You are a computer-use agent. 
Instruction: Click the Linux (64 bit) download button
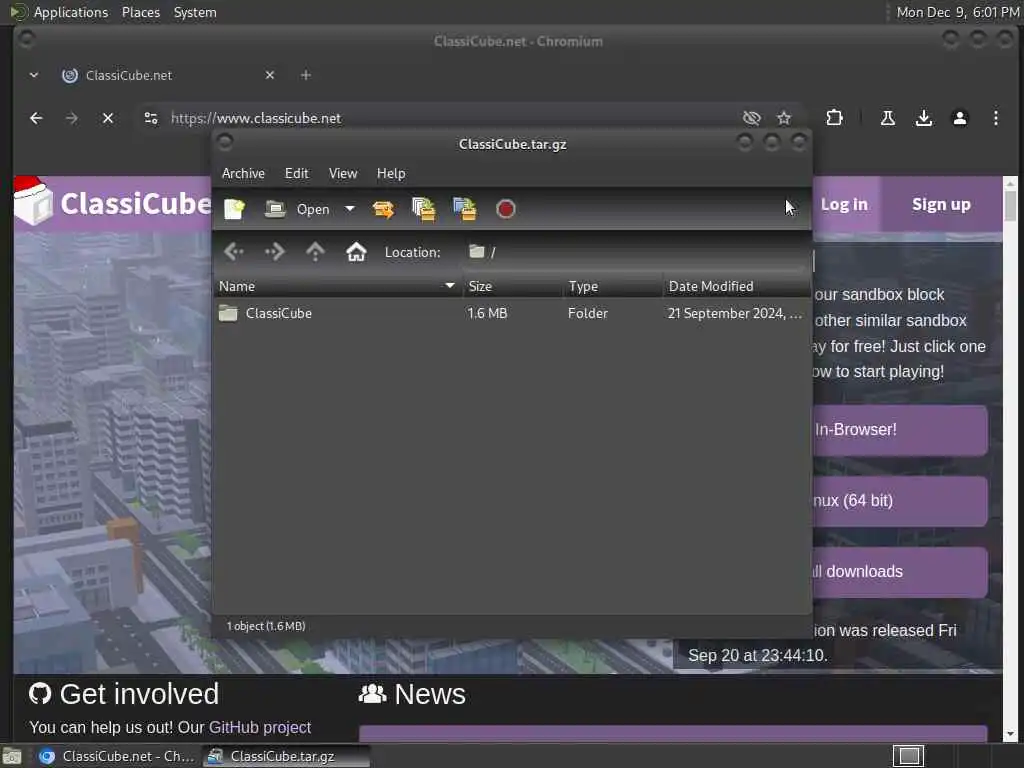click(899, 501)
